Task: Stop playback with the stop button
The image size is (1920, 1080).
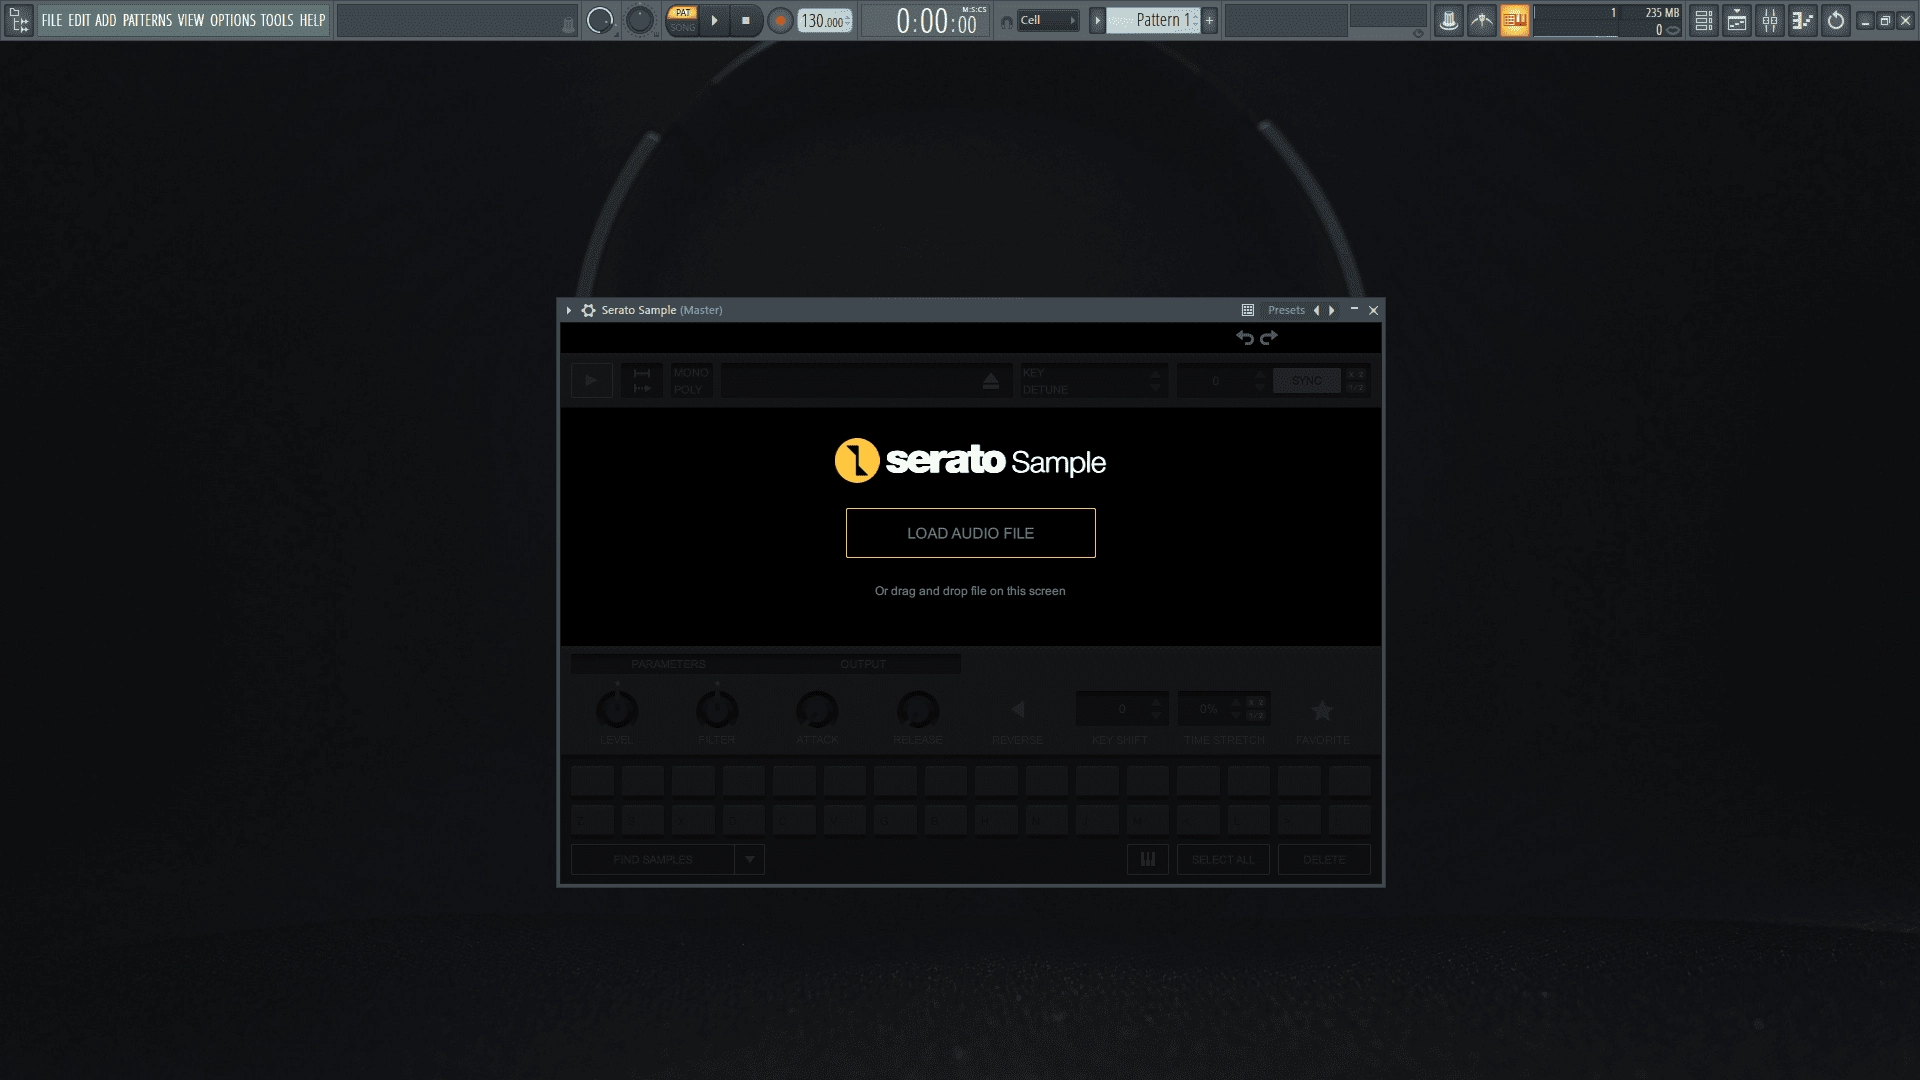Action: pyautogui.click(x=745, y=20)
